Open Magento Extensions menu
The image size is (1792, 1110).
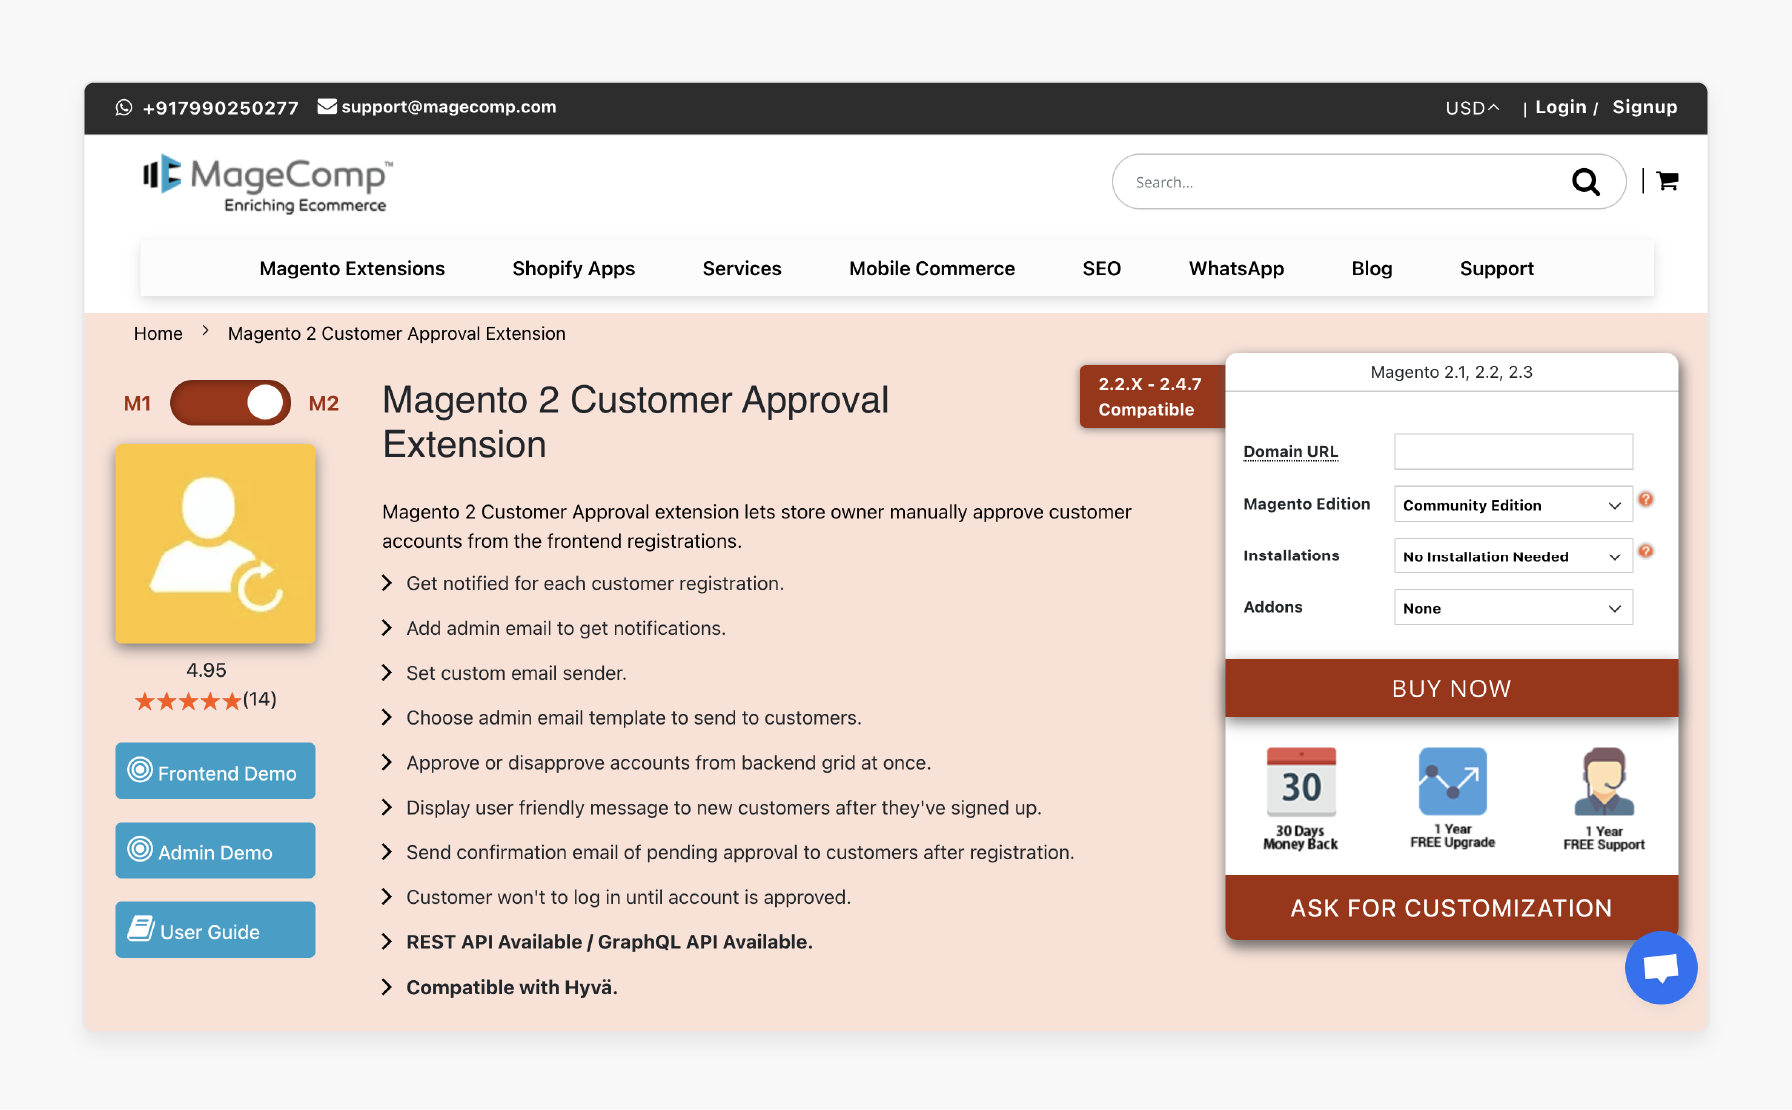(352, 269)
